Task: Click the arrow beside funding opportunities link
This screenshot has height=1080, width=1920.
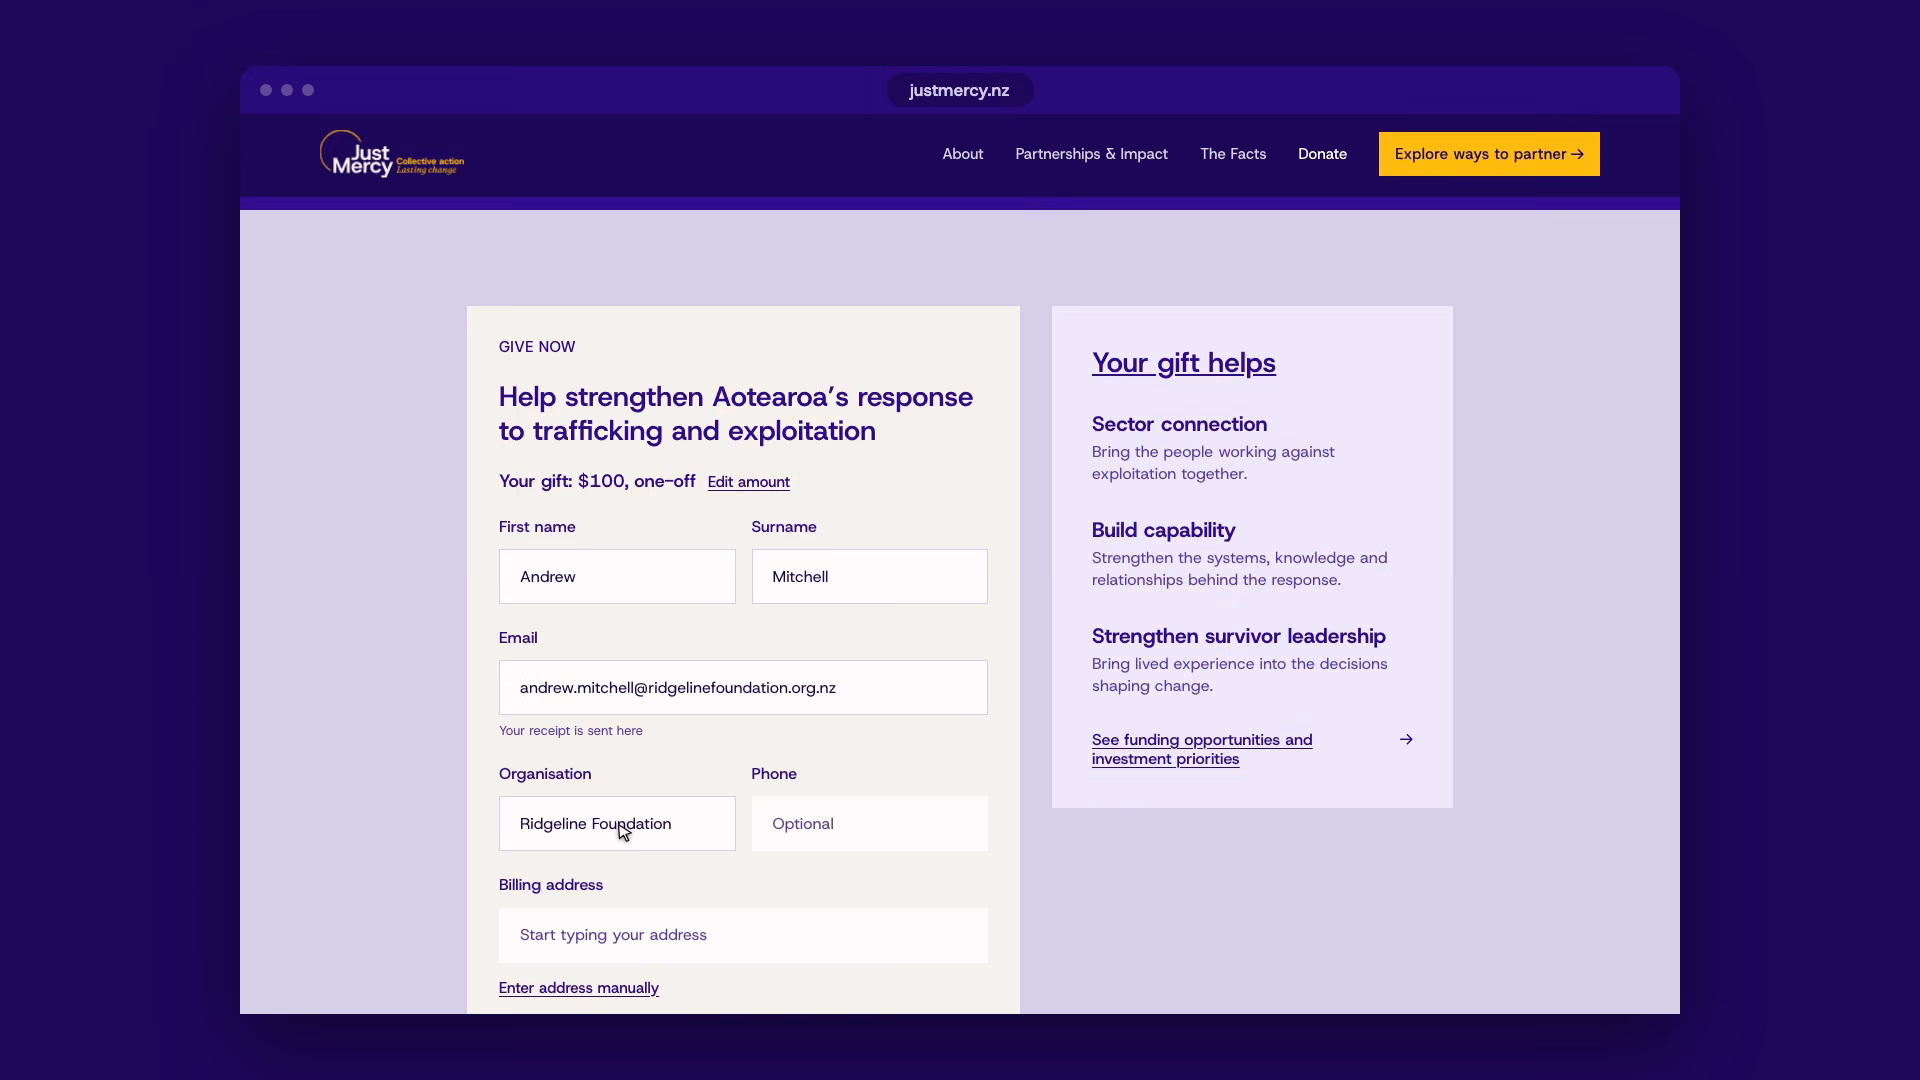Action: tap(1406, 740)
